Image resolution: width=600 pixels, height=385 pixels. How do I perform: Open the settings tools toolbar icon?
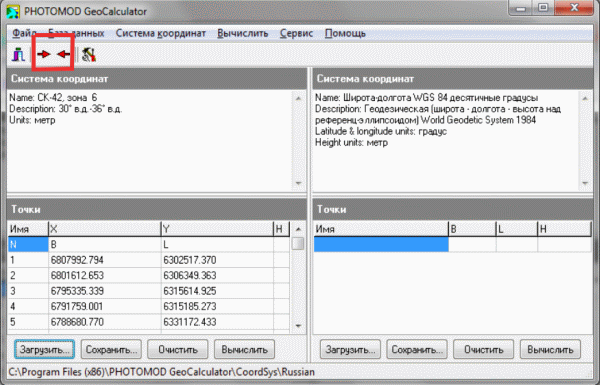pos(88,55)
